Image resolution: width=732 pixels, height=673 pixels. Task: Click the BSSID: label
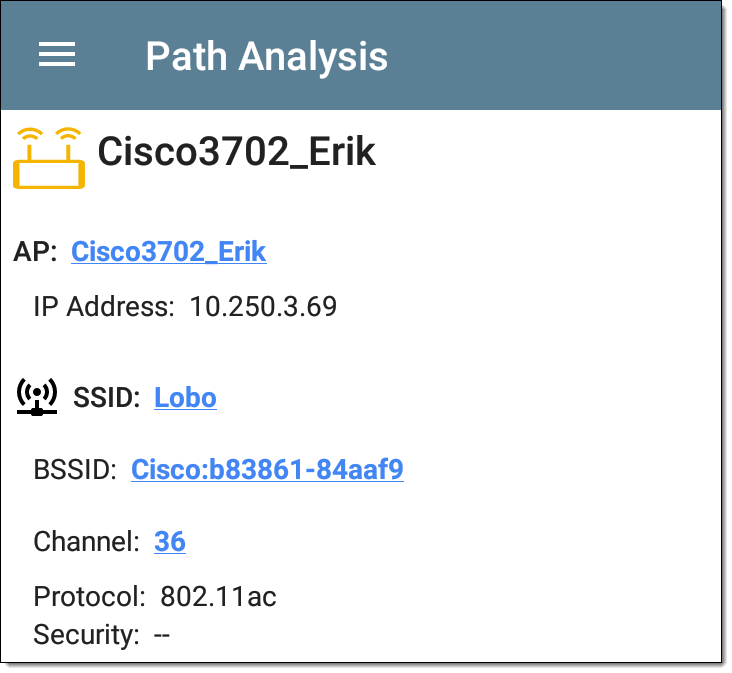point(75,470)
